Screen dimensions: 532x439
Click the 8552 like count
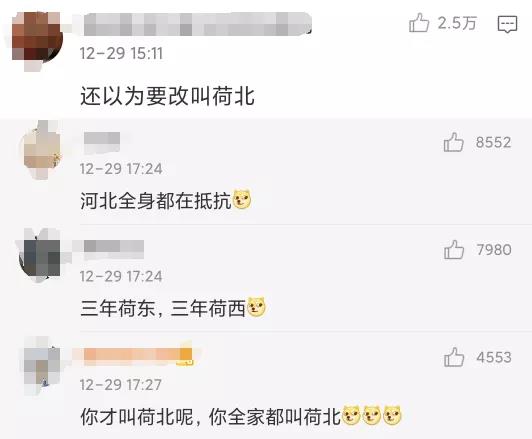(493, 142)
